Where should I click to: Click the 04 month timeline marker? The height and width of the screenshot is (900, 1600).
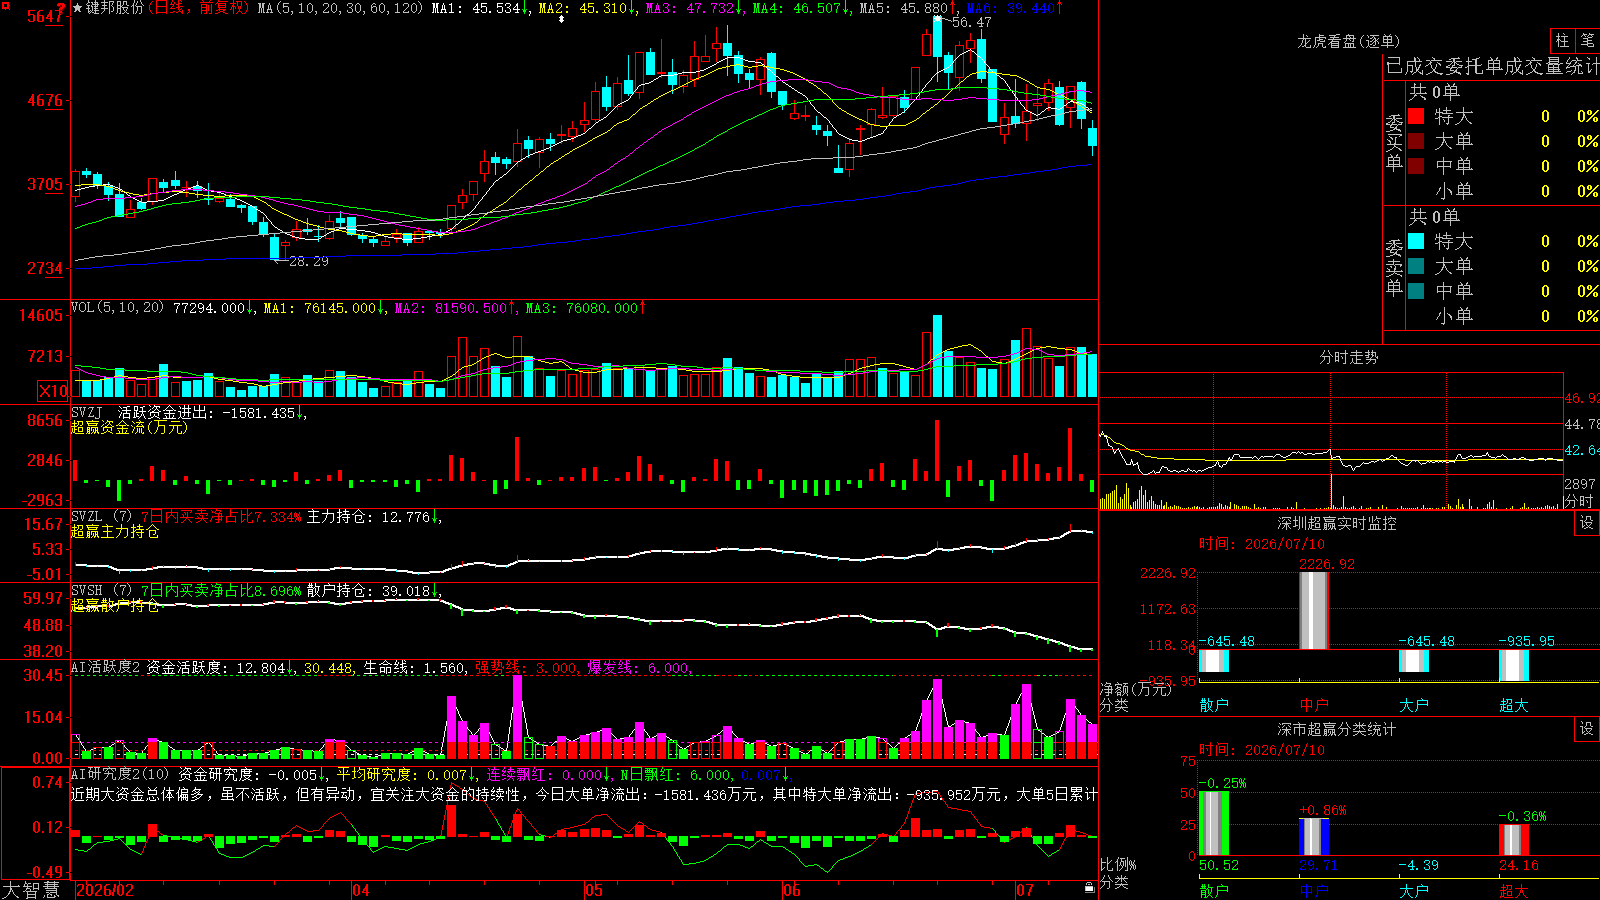click(361, 890)
